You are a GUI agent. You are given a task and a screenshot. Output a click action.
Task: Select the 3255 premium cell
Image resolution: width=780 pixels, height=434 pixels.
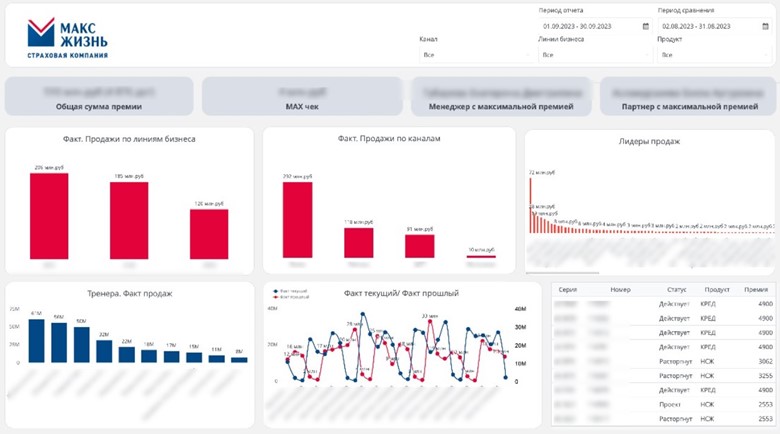tap(766, 376)
